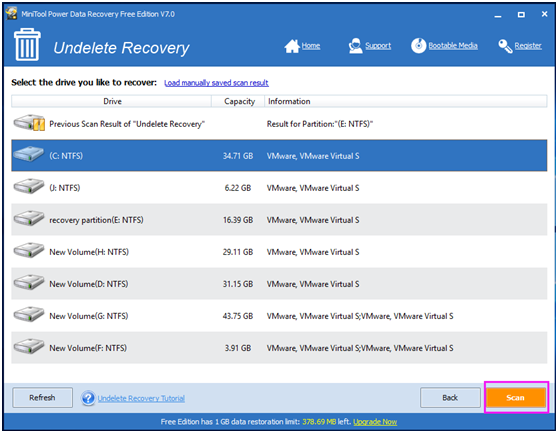Select the (C: NTFS) drive row

[x=279, y=155]
